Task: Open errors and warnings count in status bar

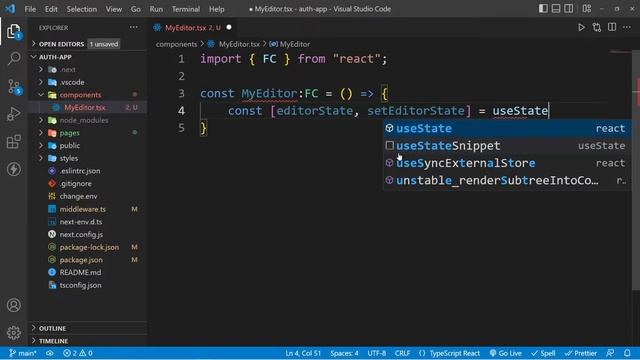Action: 78,353
